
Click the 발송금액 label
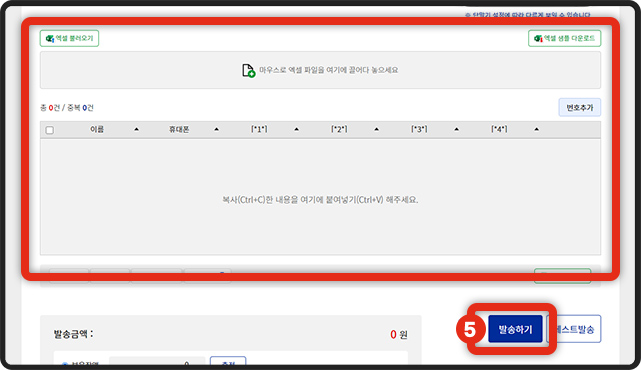tap(73, 334)
